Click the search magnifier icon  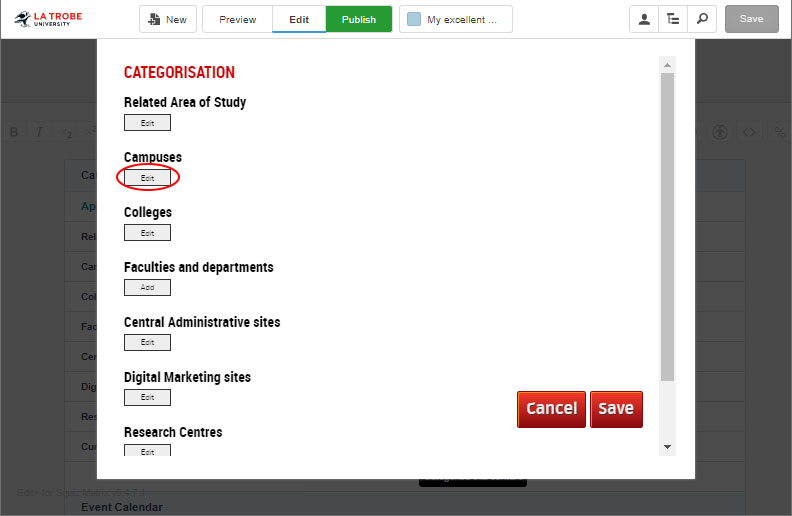tap(702, 19)
